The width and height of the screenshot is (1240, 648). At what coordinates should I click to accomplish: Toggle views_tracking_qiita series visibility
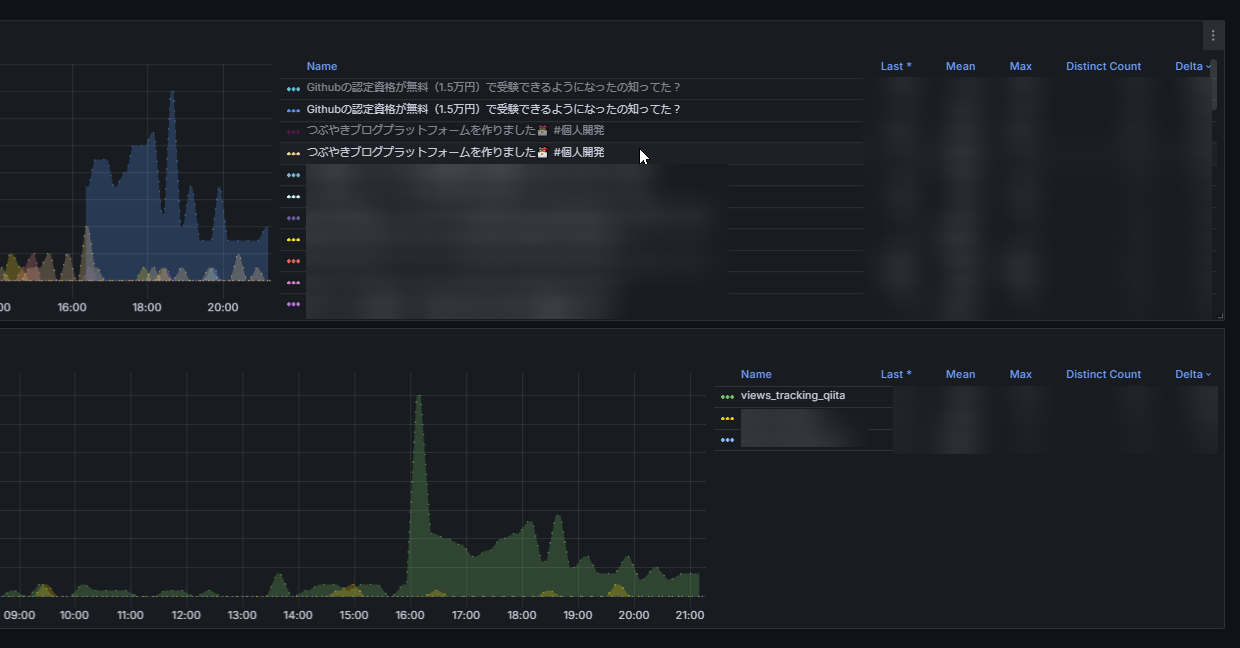[792, 396]
